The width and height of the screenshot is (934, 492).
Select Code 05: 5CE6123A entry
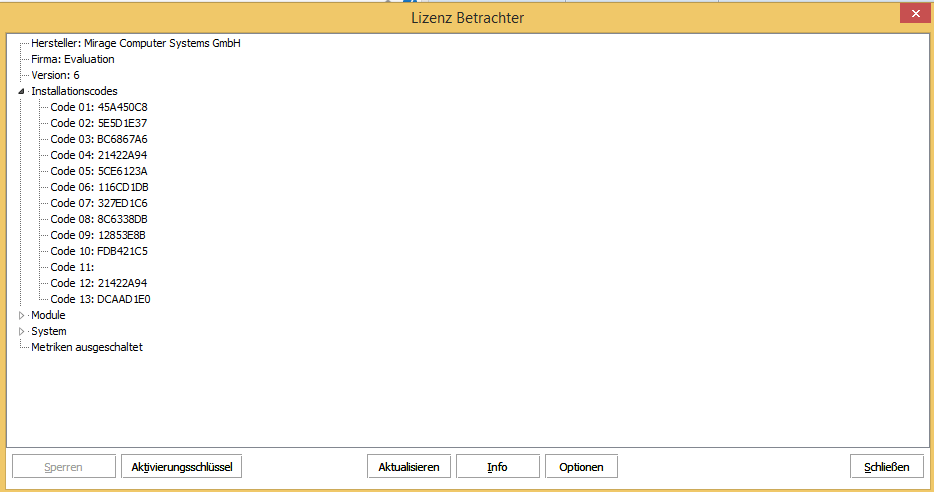click(99, 171)
